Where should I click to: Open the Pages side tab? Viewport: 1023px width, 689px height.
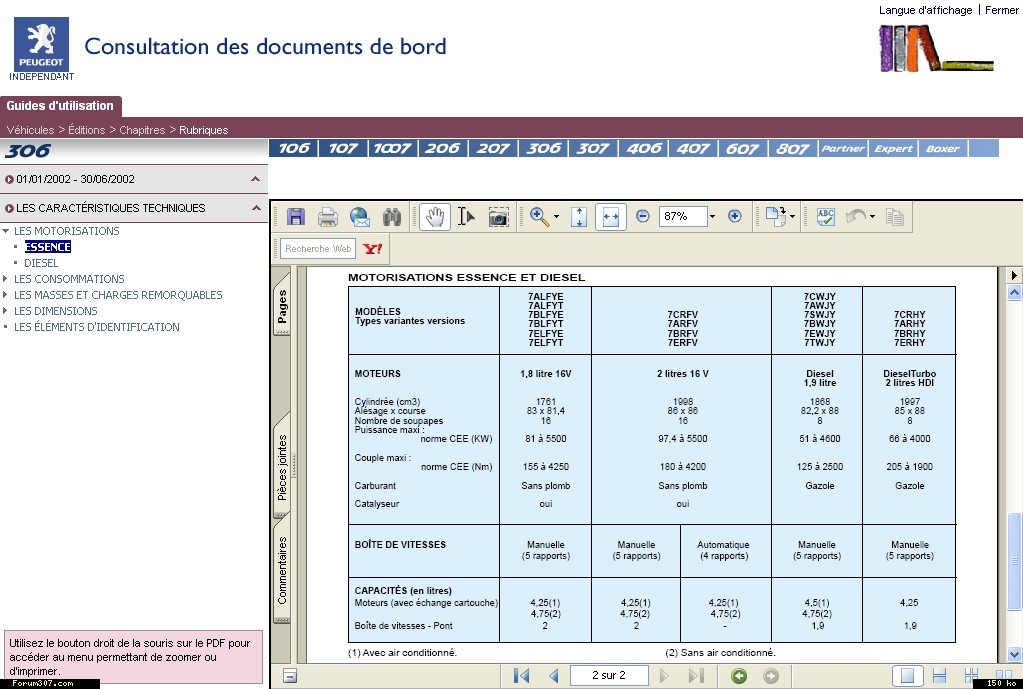pos(282,304)
